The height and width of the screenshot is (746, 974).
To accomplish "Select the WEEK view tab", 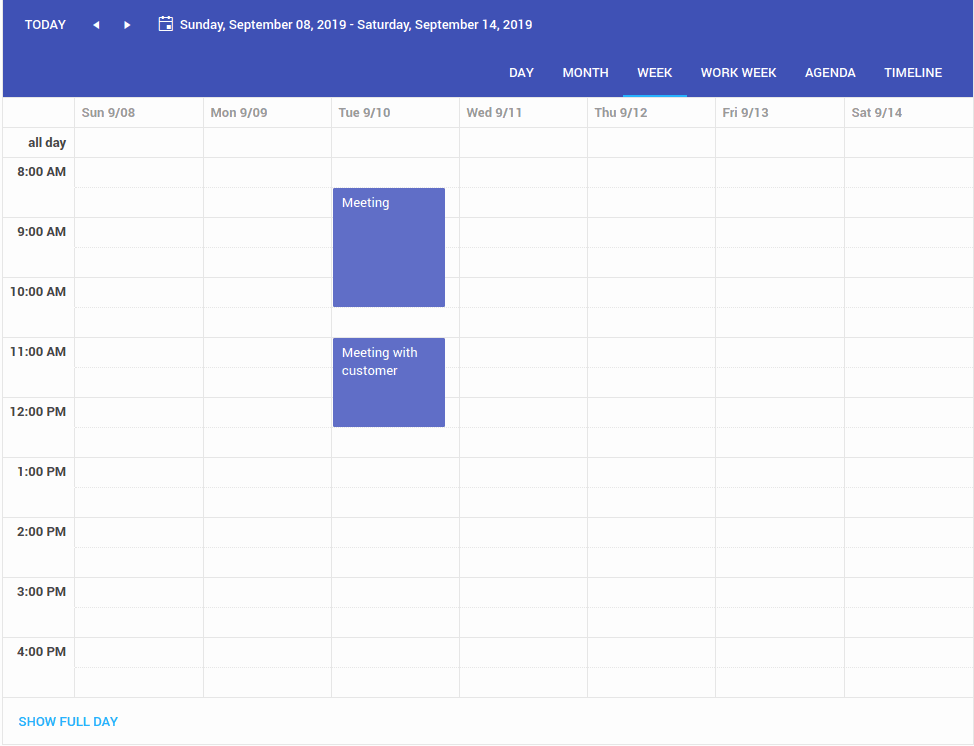I will click(655, 73).
